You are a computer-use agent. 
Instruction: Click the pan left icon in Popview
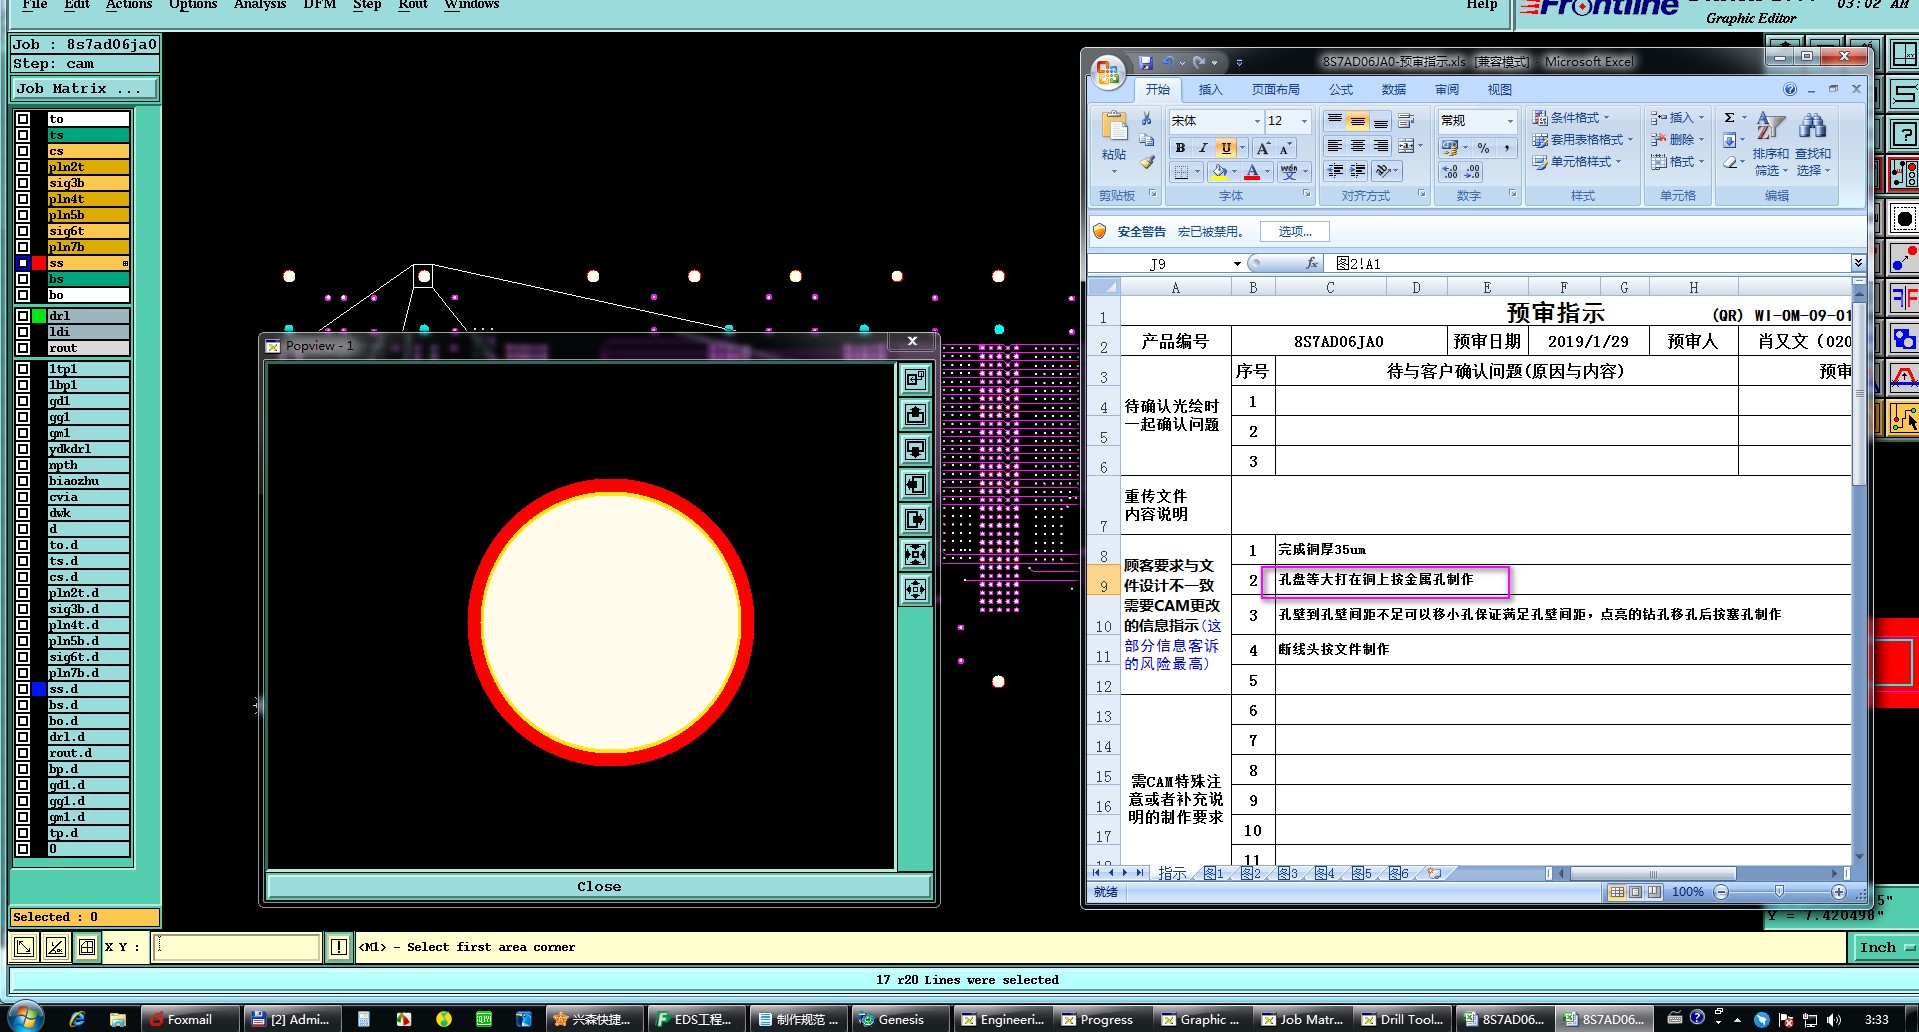pyautogui.click(x=915, y=485)
